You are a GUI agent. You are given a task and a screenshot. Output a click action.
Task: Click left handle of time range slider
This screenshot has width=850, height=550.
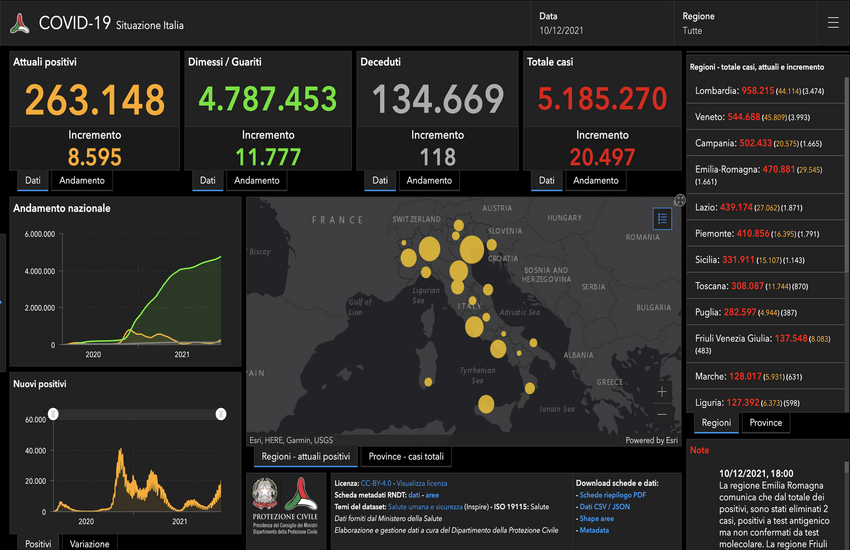coord(54,414)
